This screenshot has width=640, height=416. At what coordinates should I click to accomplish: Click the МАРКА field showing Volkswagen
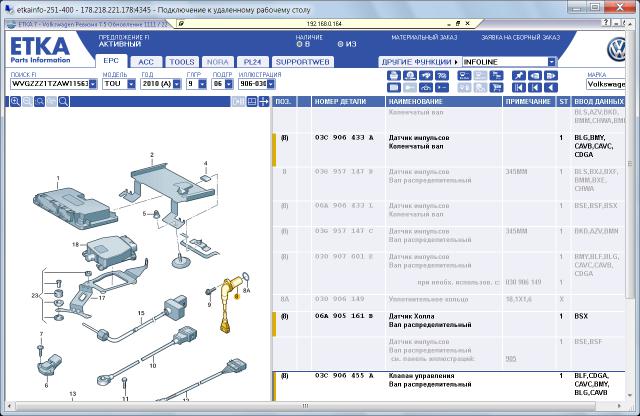tap(606, 84)
